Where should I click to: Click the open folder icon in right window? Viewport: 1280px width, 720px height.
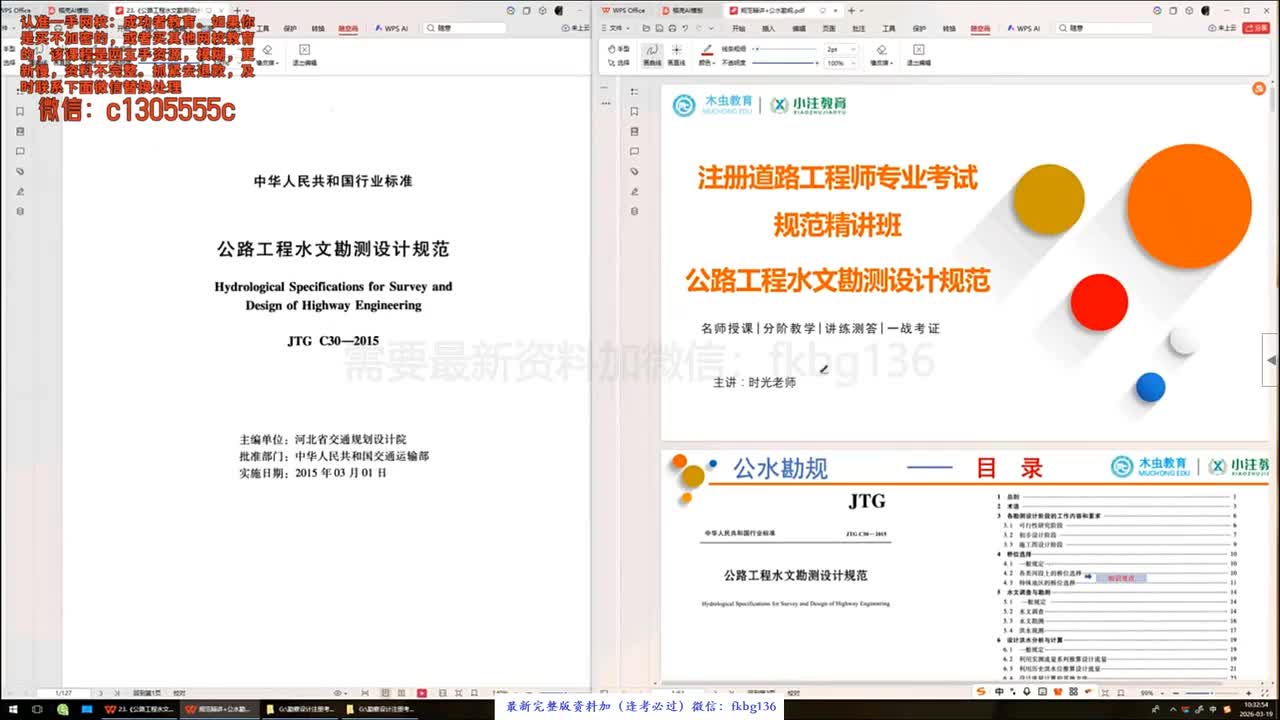(647, 29)
